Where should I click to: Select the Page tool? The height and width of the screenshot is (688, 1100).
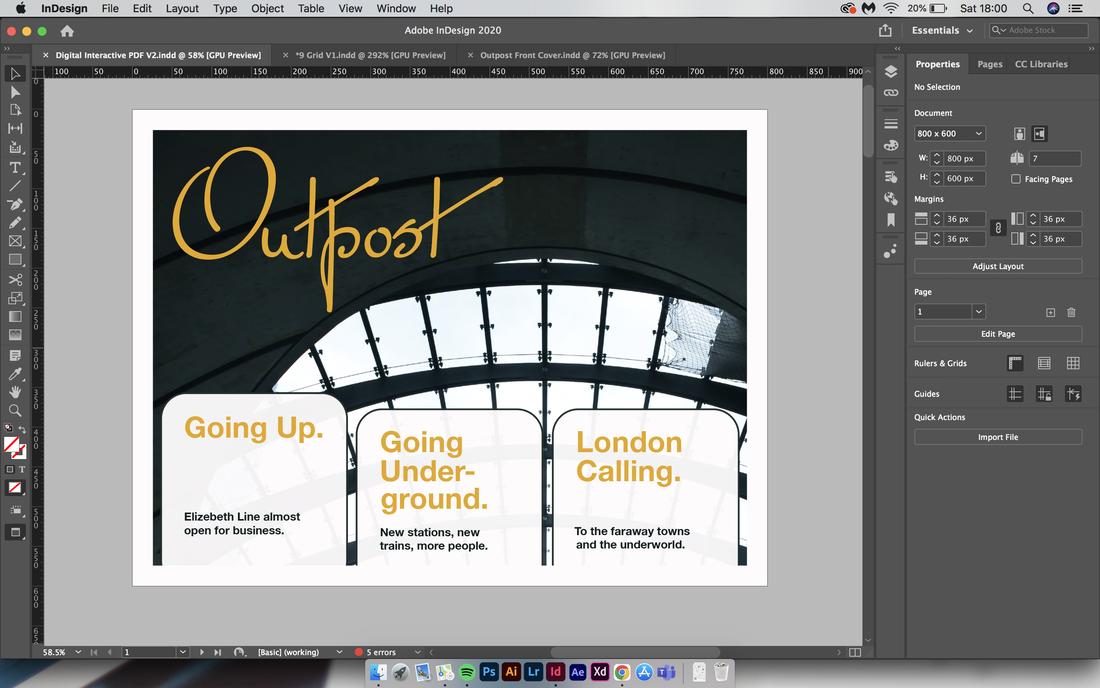15,110
